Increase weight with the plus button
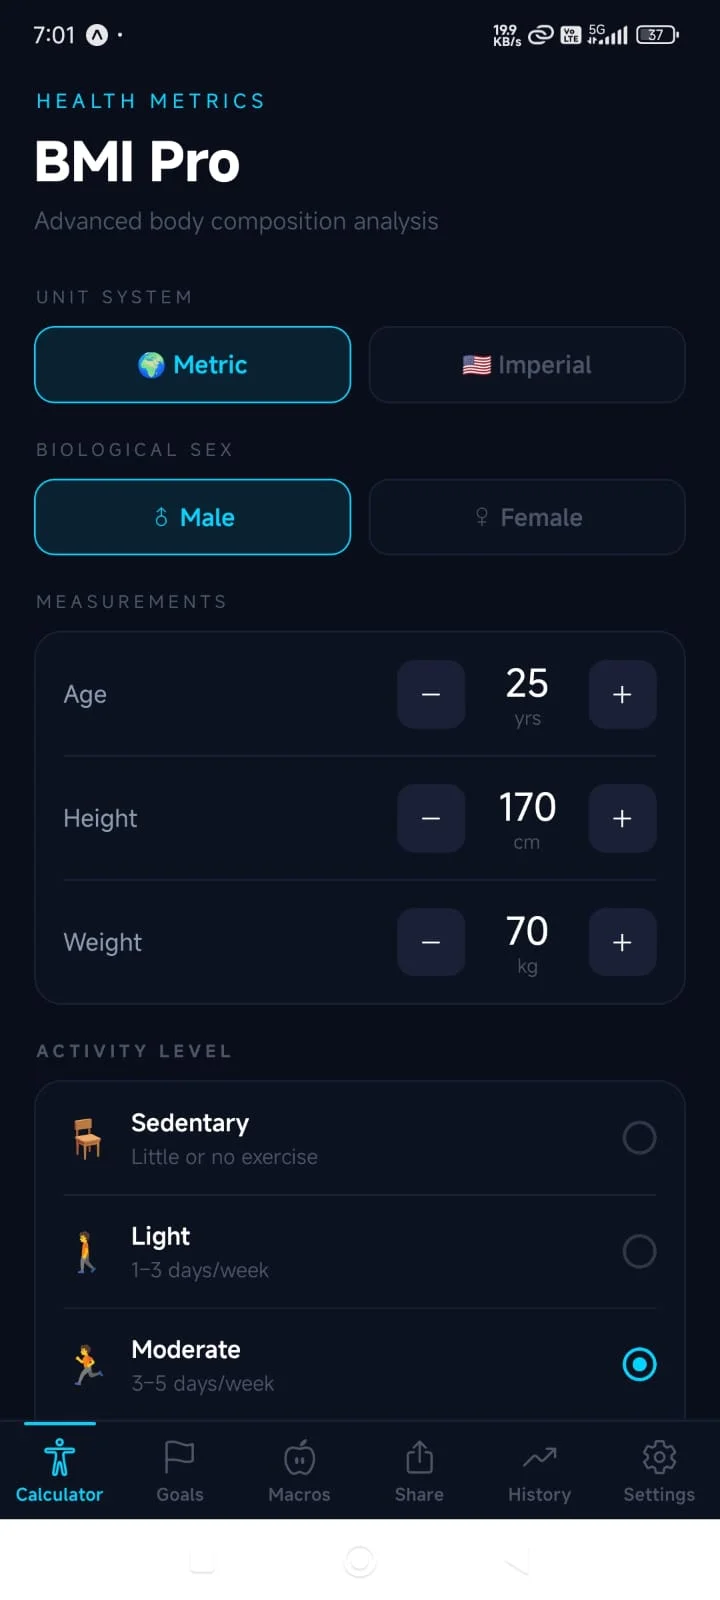The image size is (720, 1600). pyautogui.click(x=622, y=942)
